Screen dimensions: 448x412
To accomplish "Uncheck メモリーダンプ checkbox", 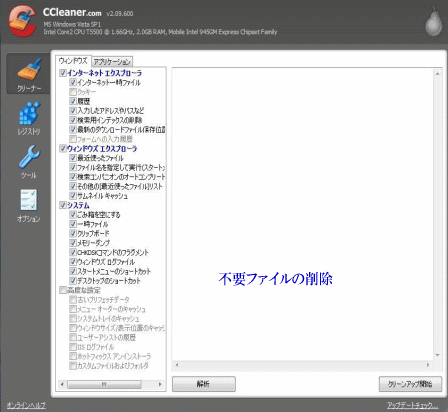I will [x=73, y=242].
